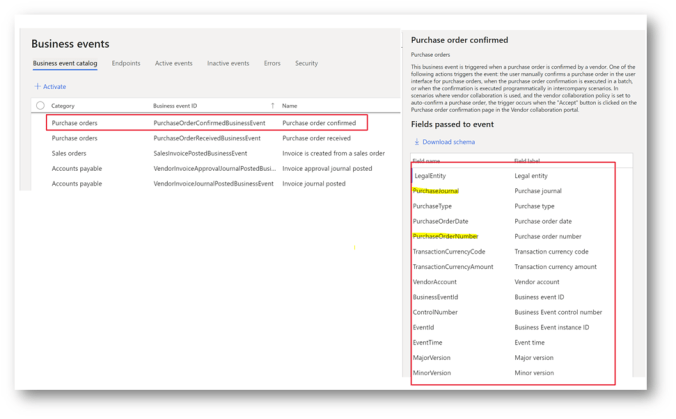Screen dimensions: 676x419
Task: Click the plus icon beside Activate
Action: coord(38,87)
